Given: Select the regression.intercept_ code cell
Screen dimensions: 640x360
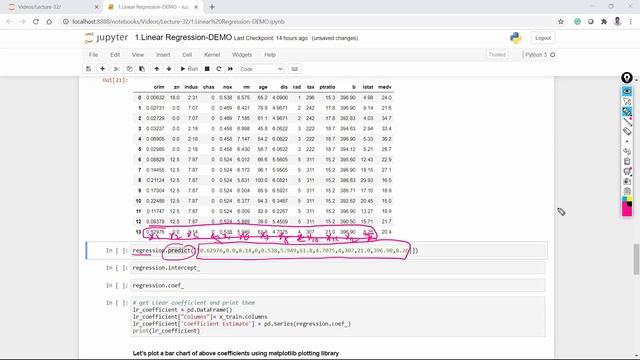Looking at the screenshot, I should pyautogui.click(x=338, y=268).
